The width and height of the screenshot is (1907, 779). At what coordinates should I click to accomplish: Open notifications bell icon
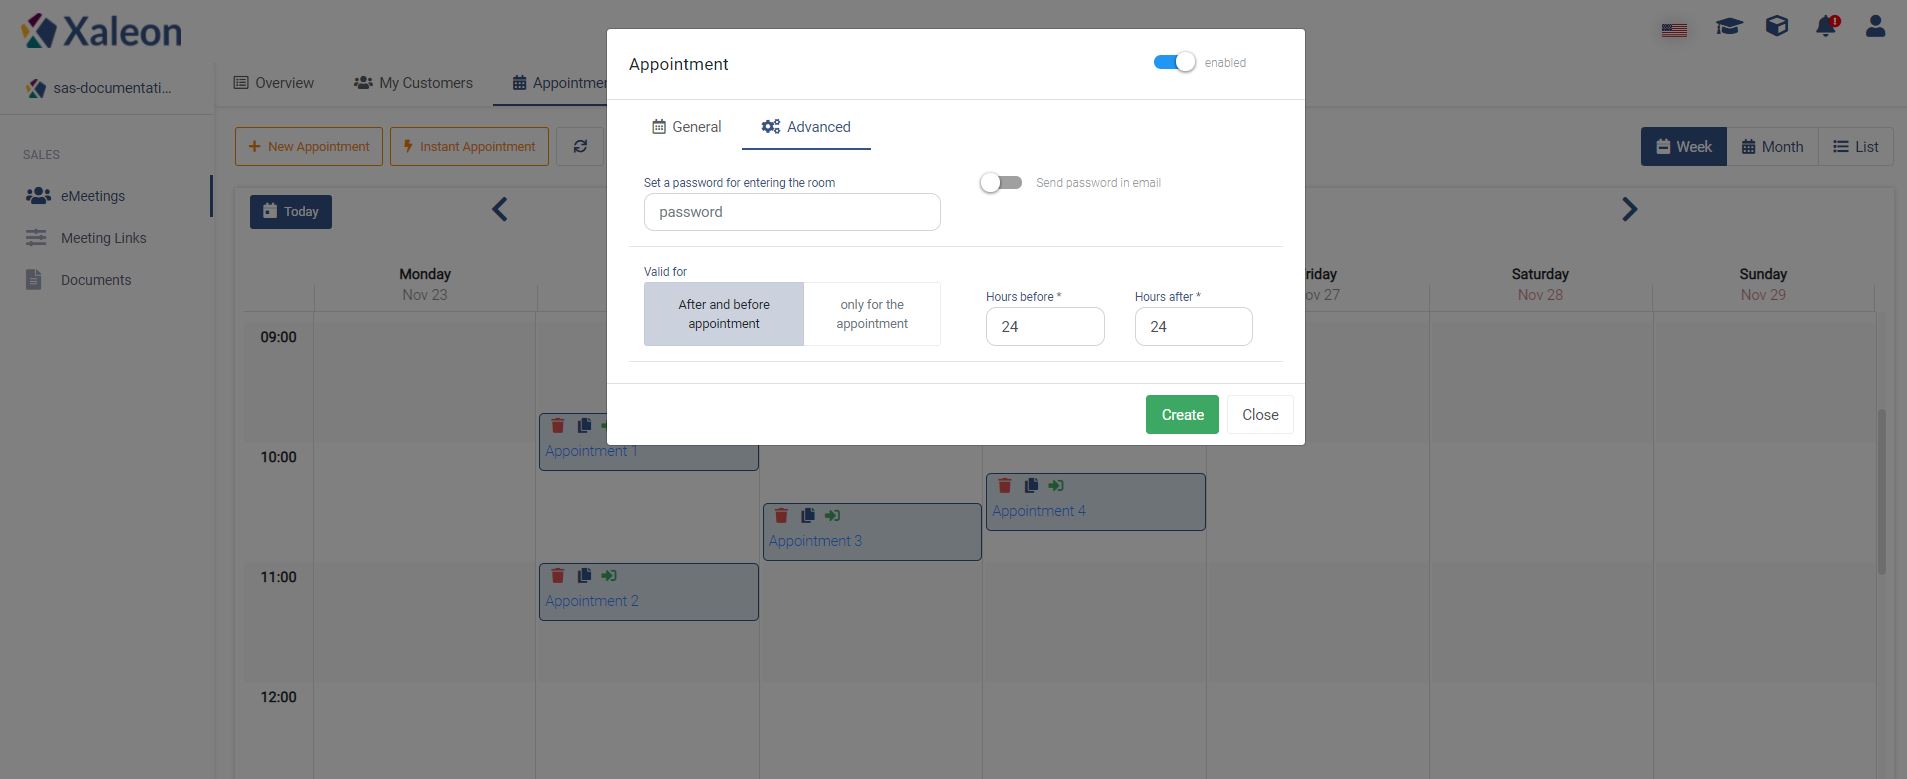click(1826, 26)
